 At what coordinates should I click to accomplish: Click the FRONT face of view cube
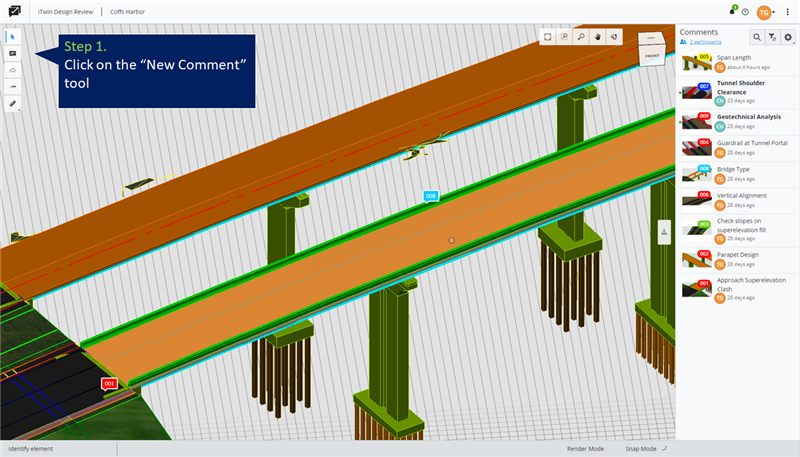652,56
